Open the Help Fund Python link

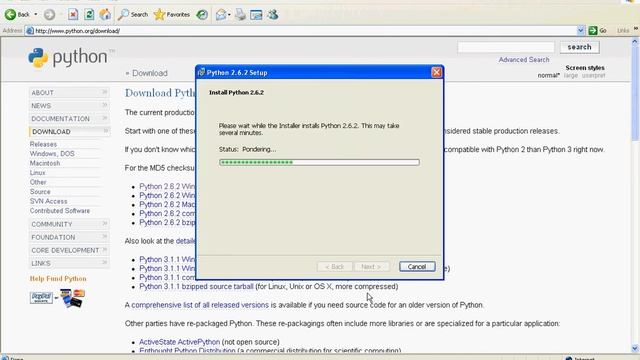58,278
